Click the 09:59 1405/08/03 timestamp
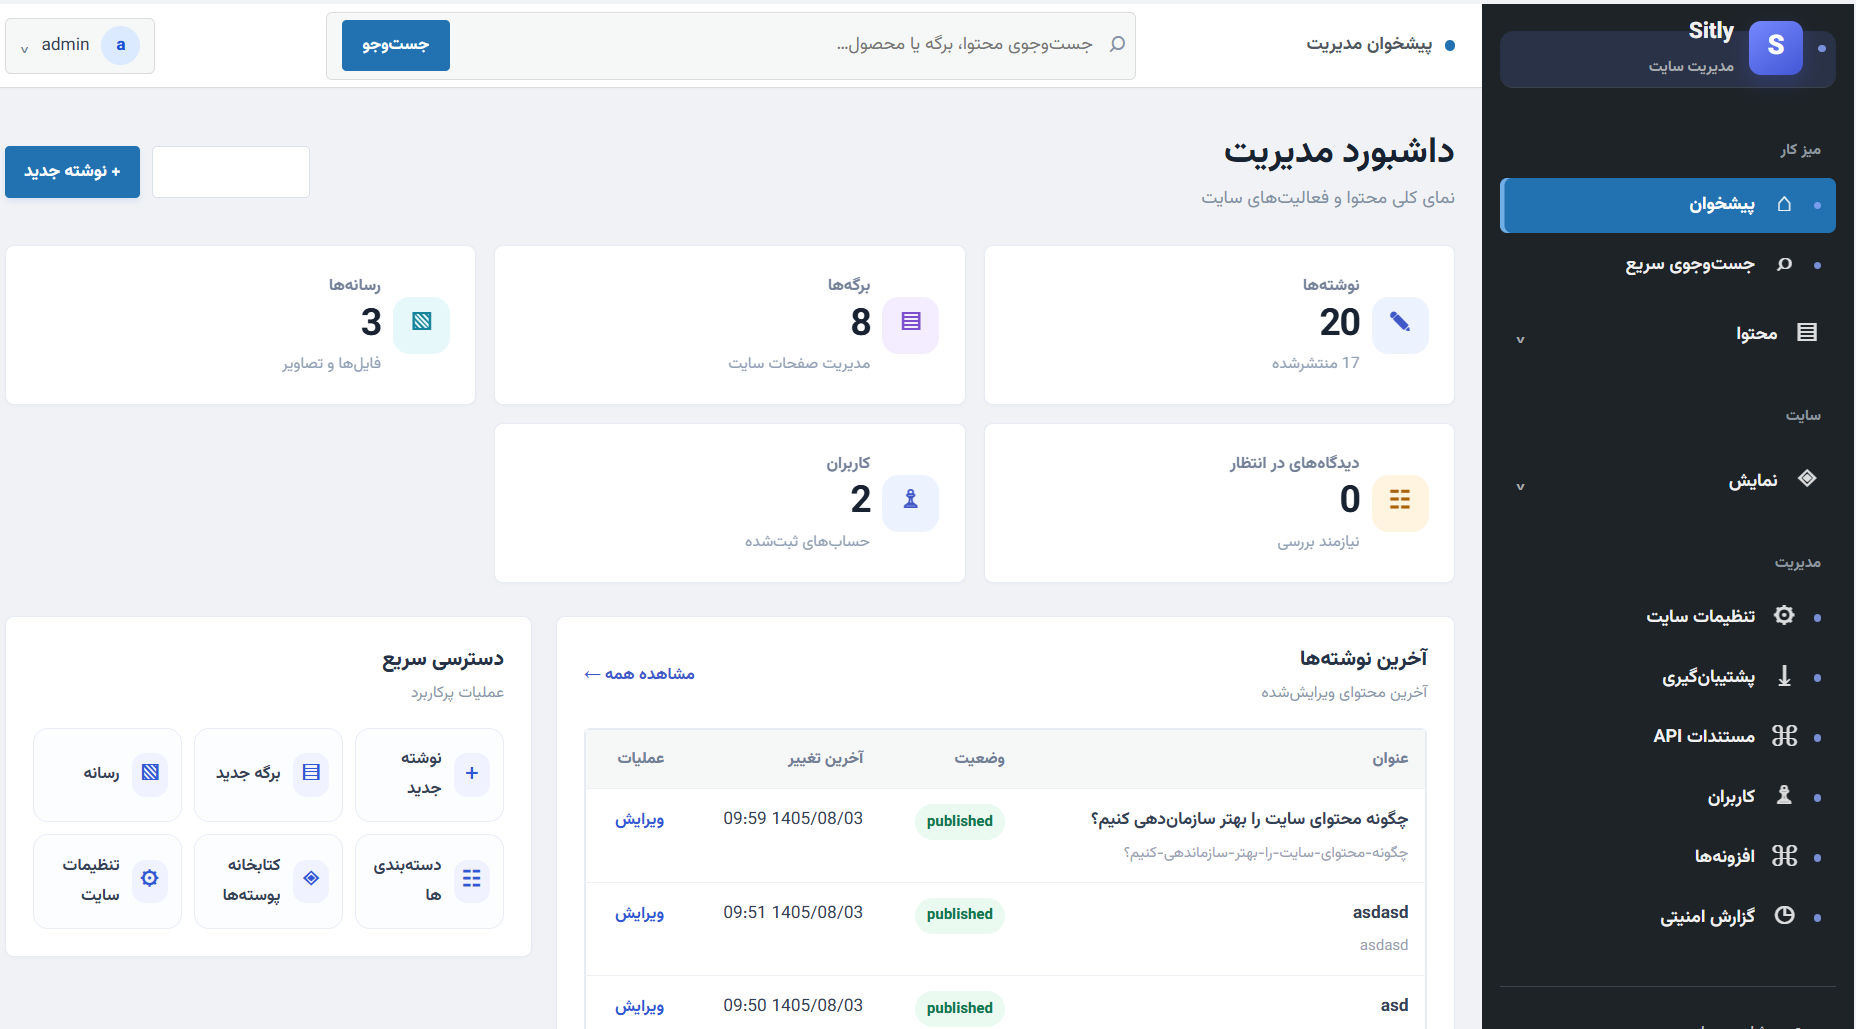Viewport: 1856px width, 1029px height. [793, 819]
